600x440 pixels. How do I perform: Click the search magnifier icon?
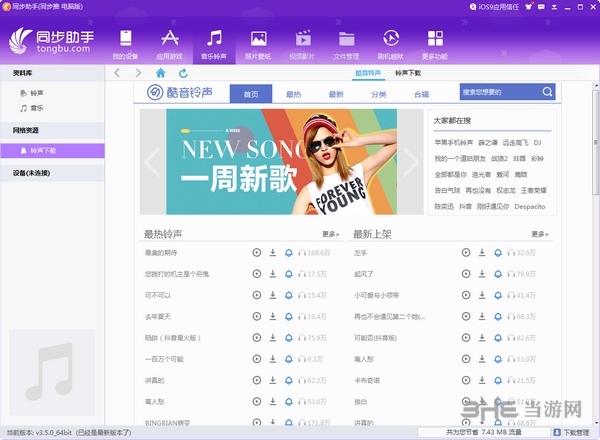click(547, 92)
